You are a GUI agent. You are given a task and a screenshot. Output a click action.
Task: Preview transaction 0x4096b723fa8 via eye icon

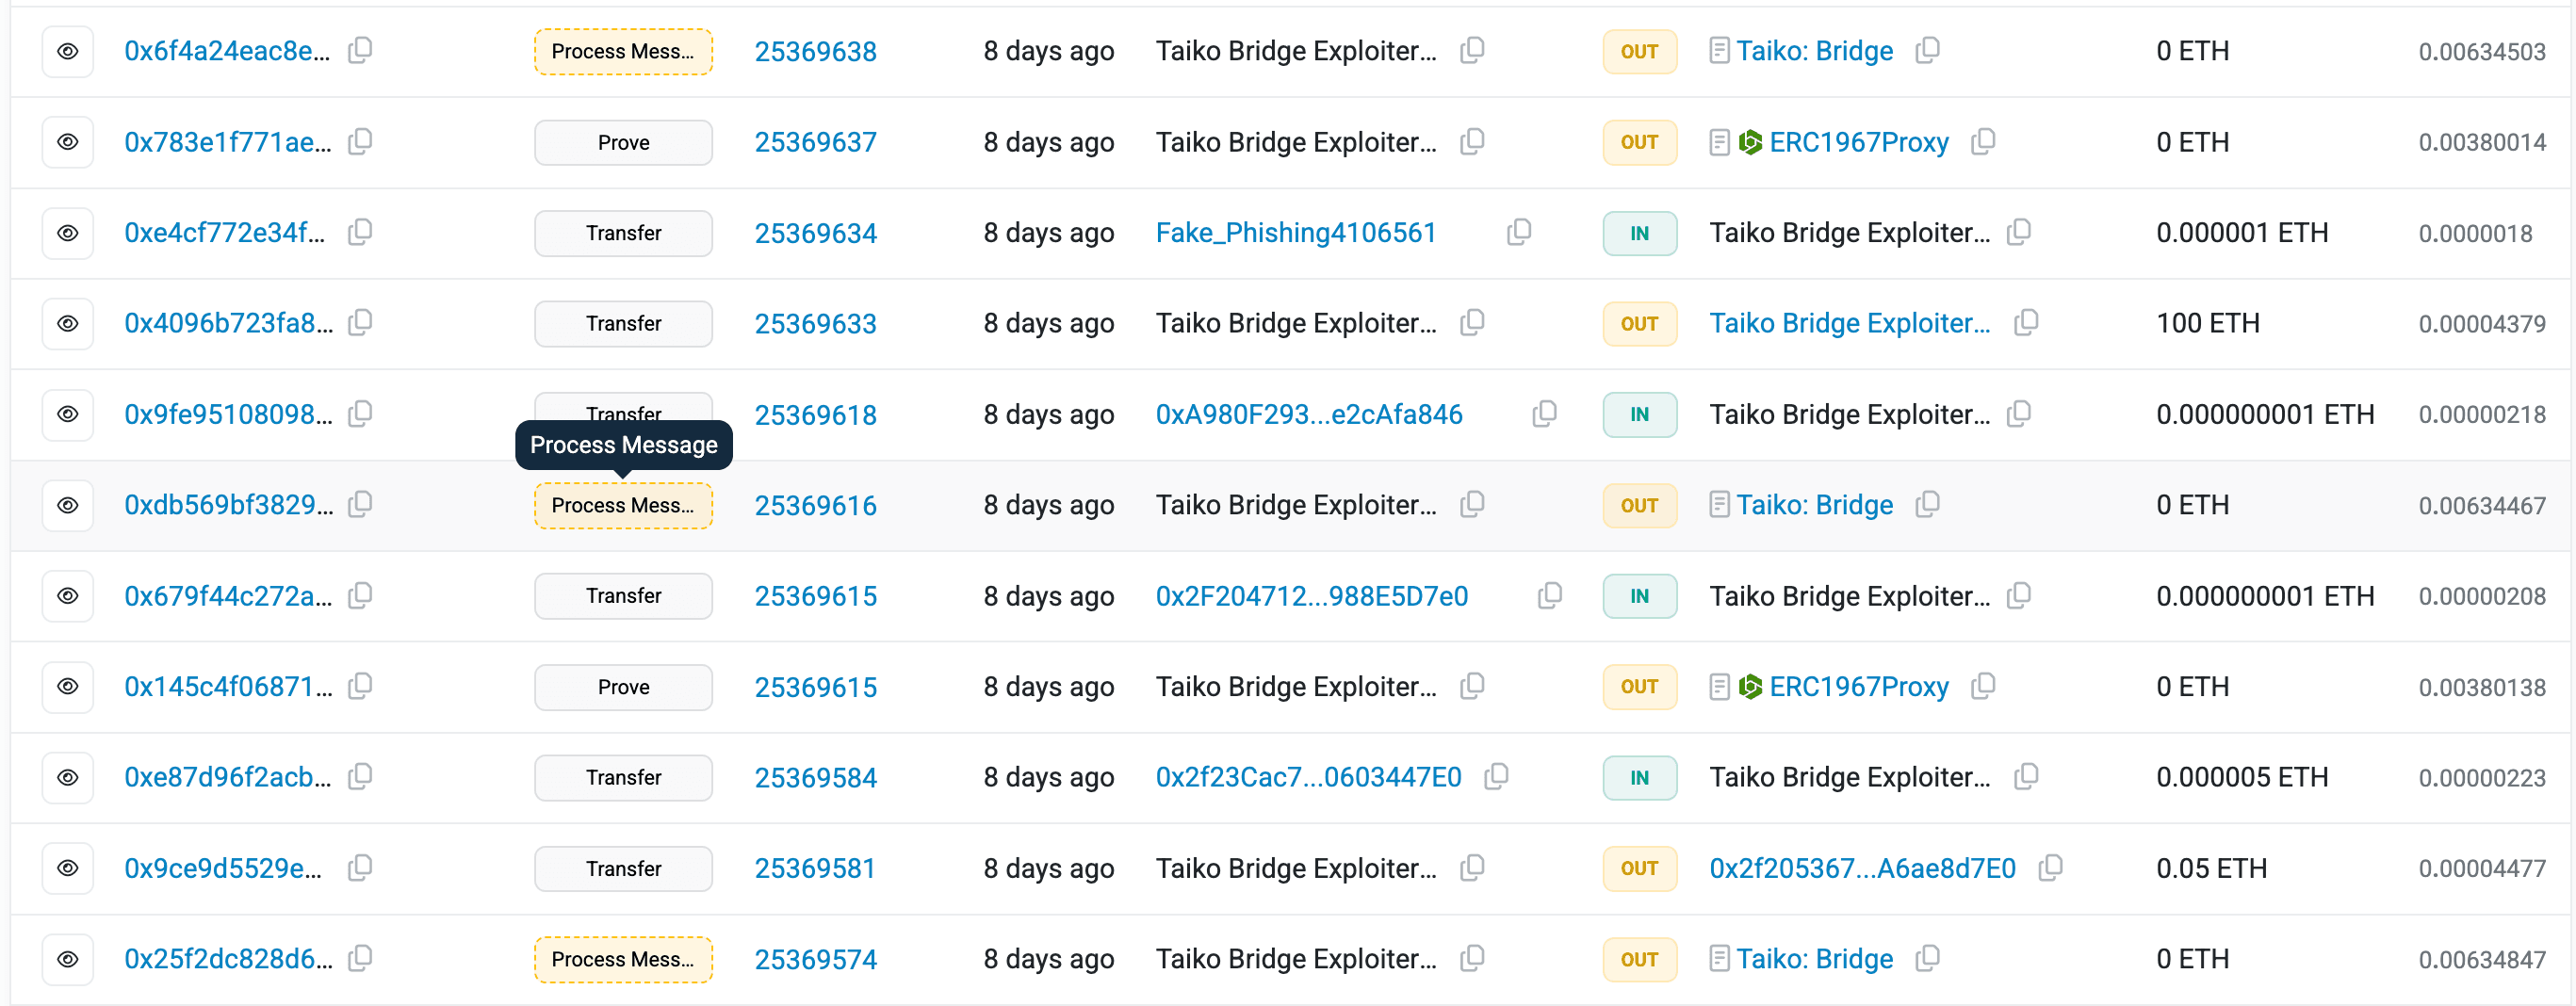(67, 323)
